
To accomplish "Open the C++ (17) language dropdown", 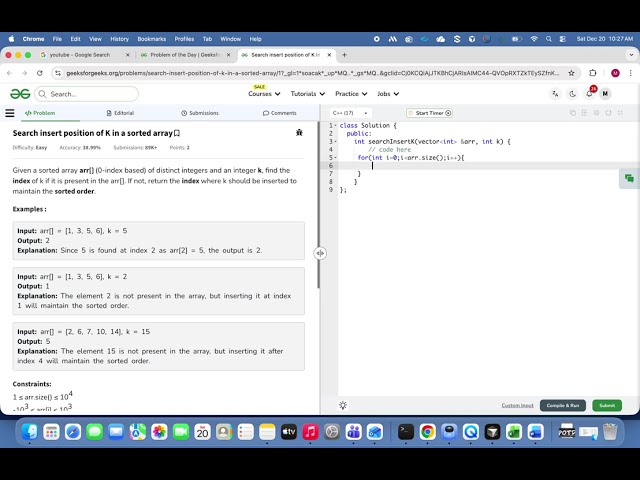I will (349, 113).
